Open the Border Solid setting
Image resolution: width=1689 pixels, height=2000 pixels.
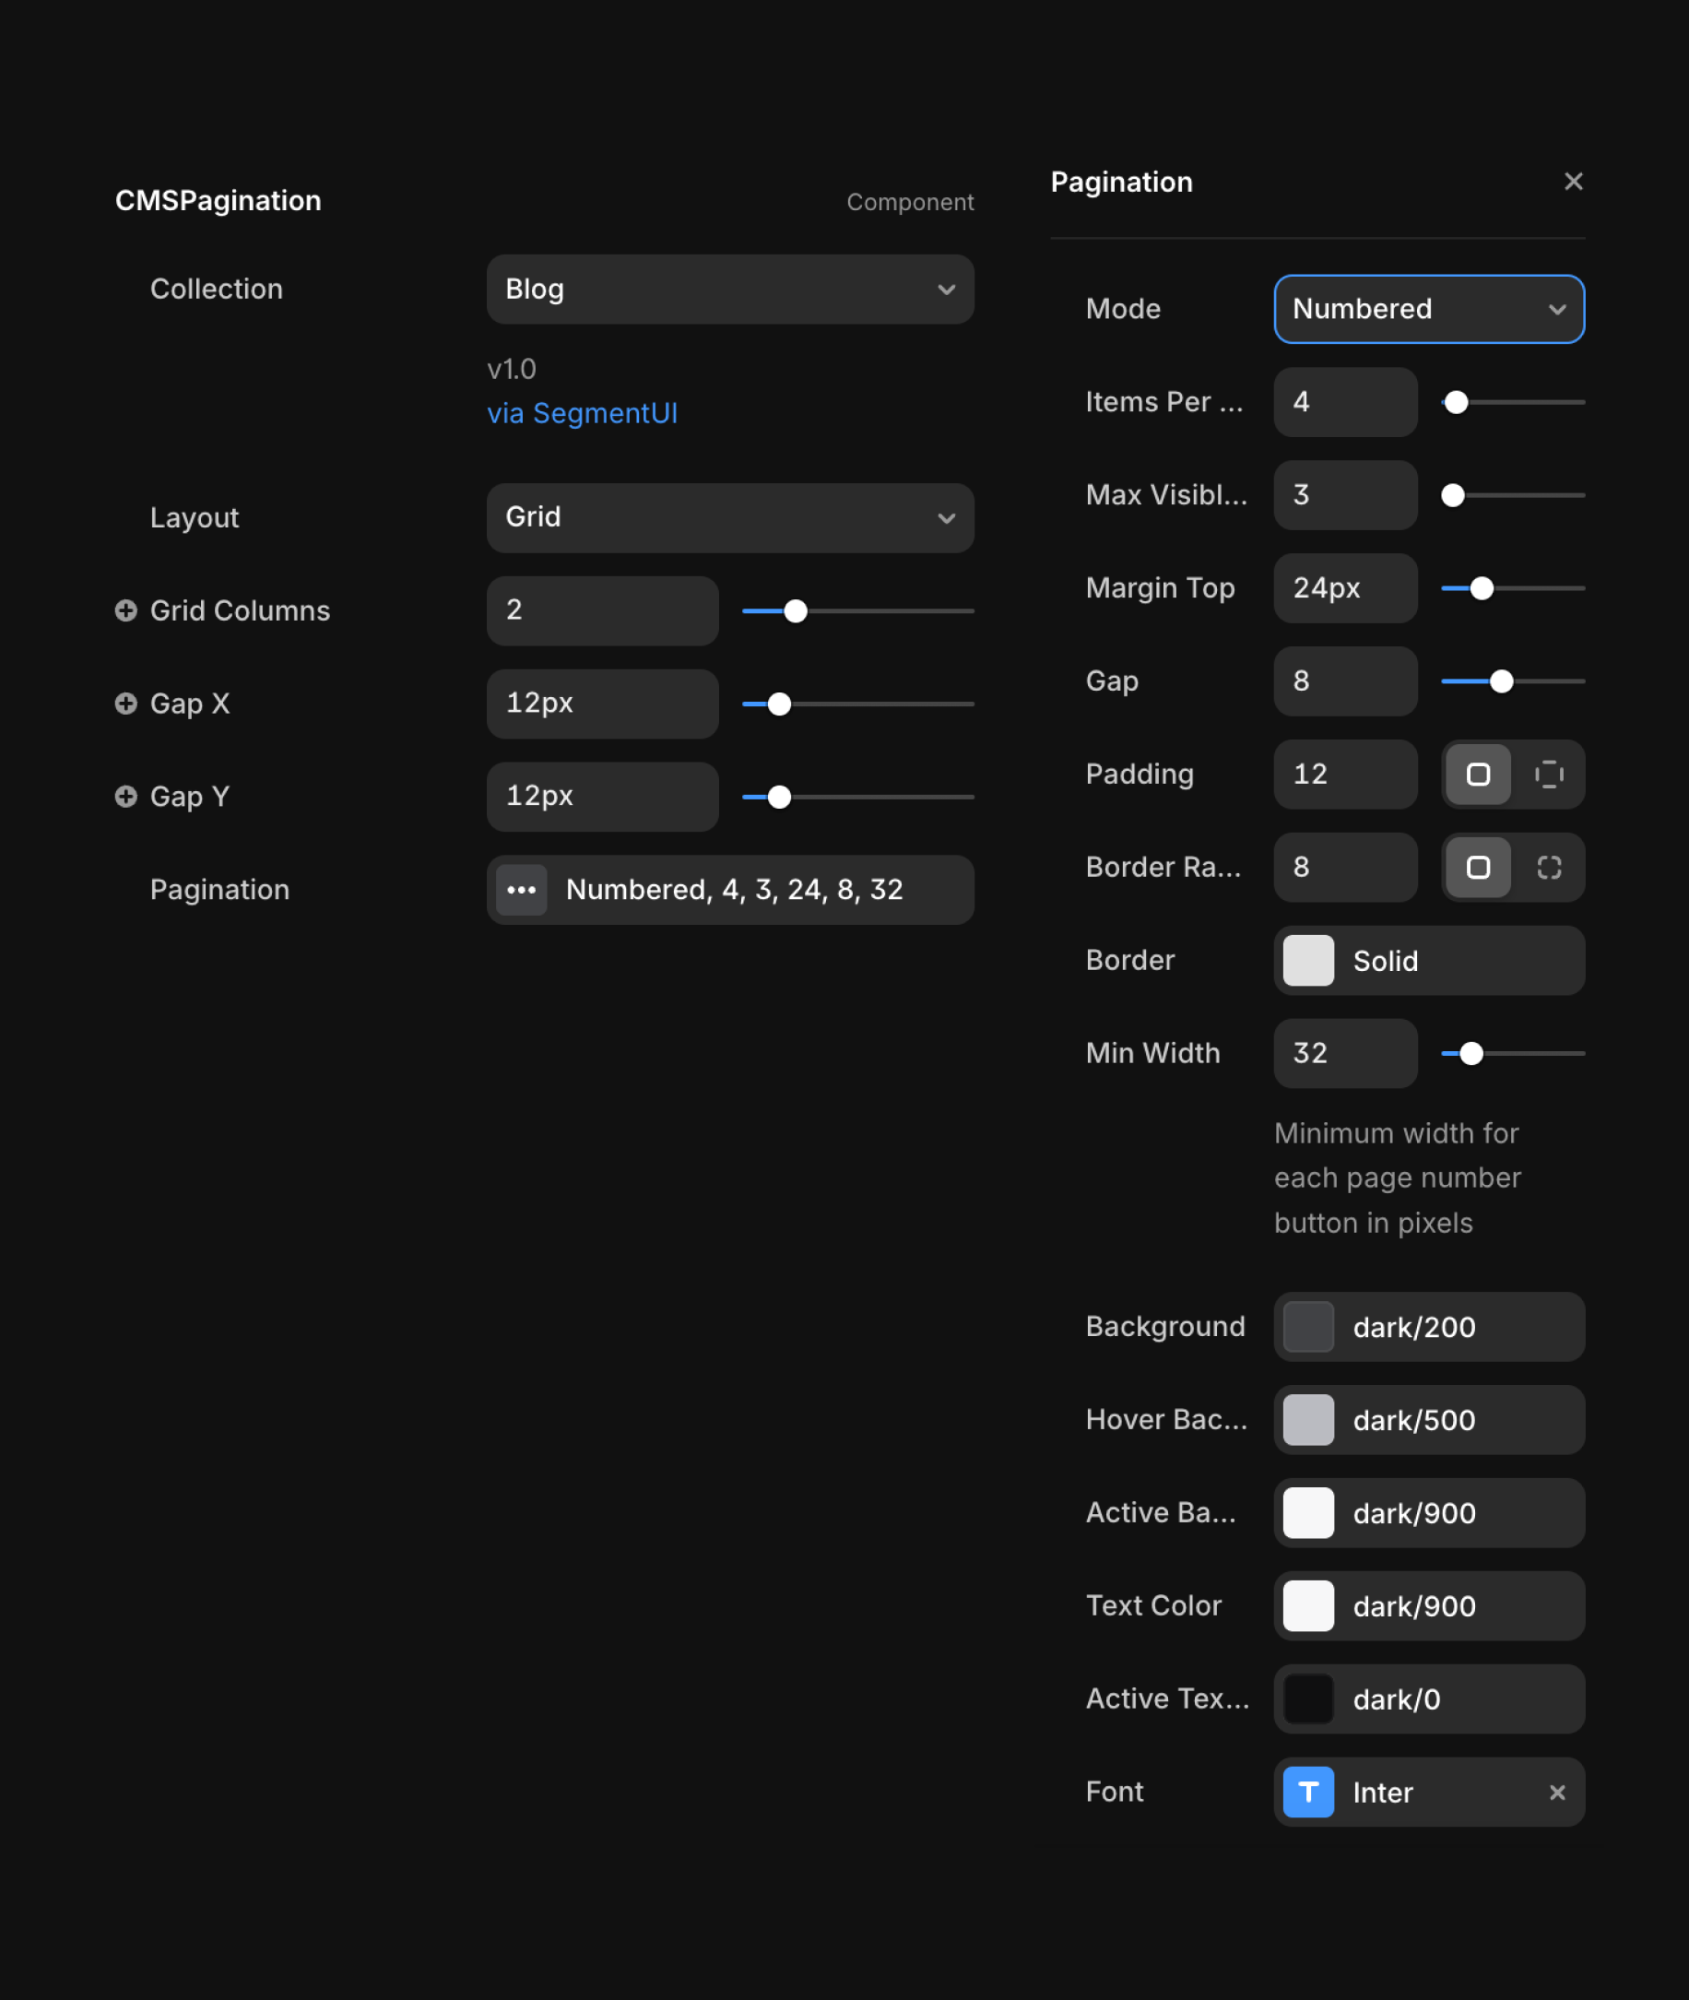click(x=1428, y=960)
